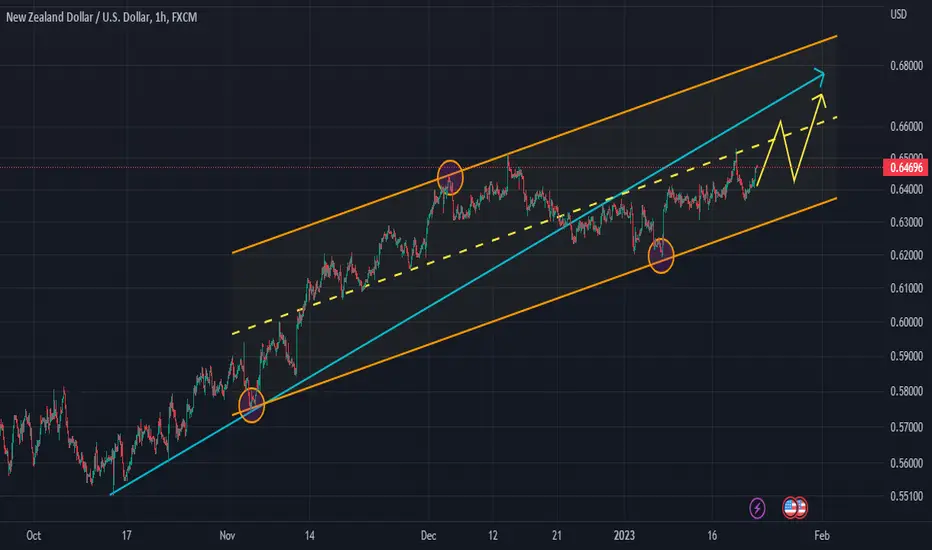Click the purple lightning bolt event icon
932x550 pixels.
(757, 508)
